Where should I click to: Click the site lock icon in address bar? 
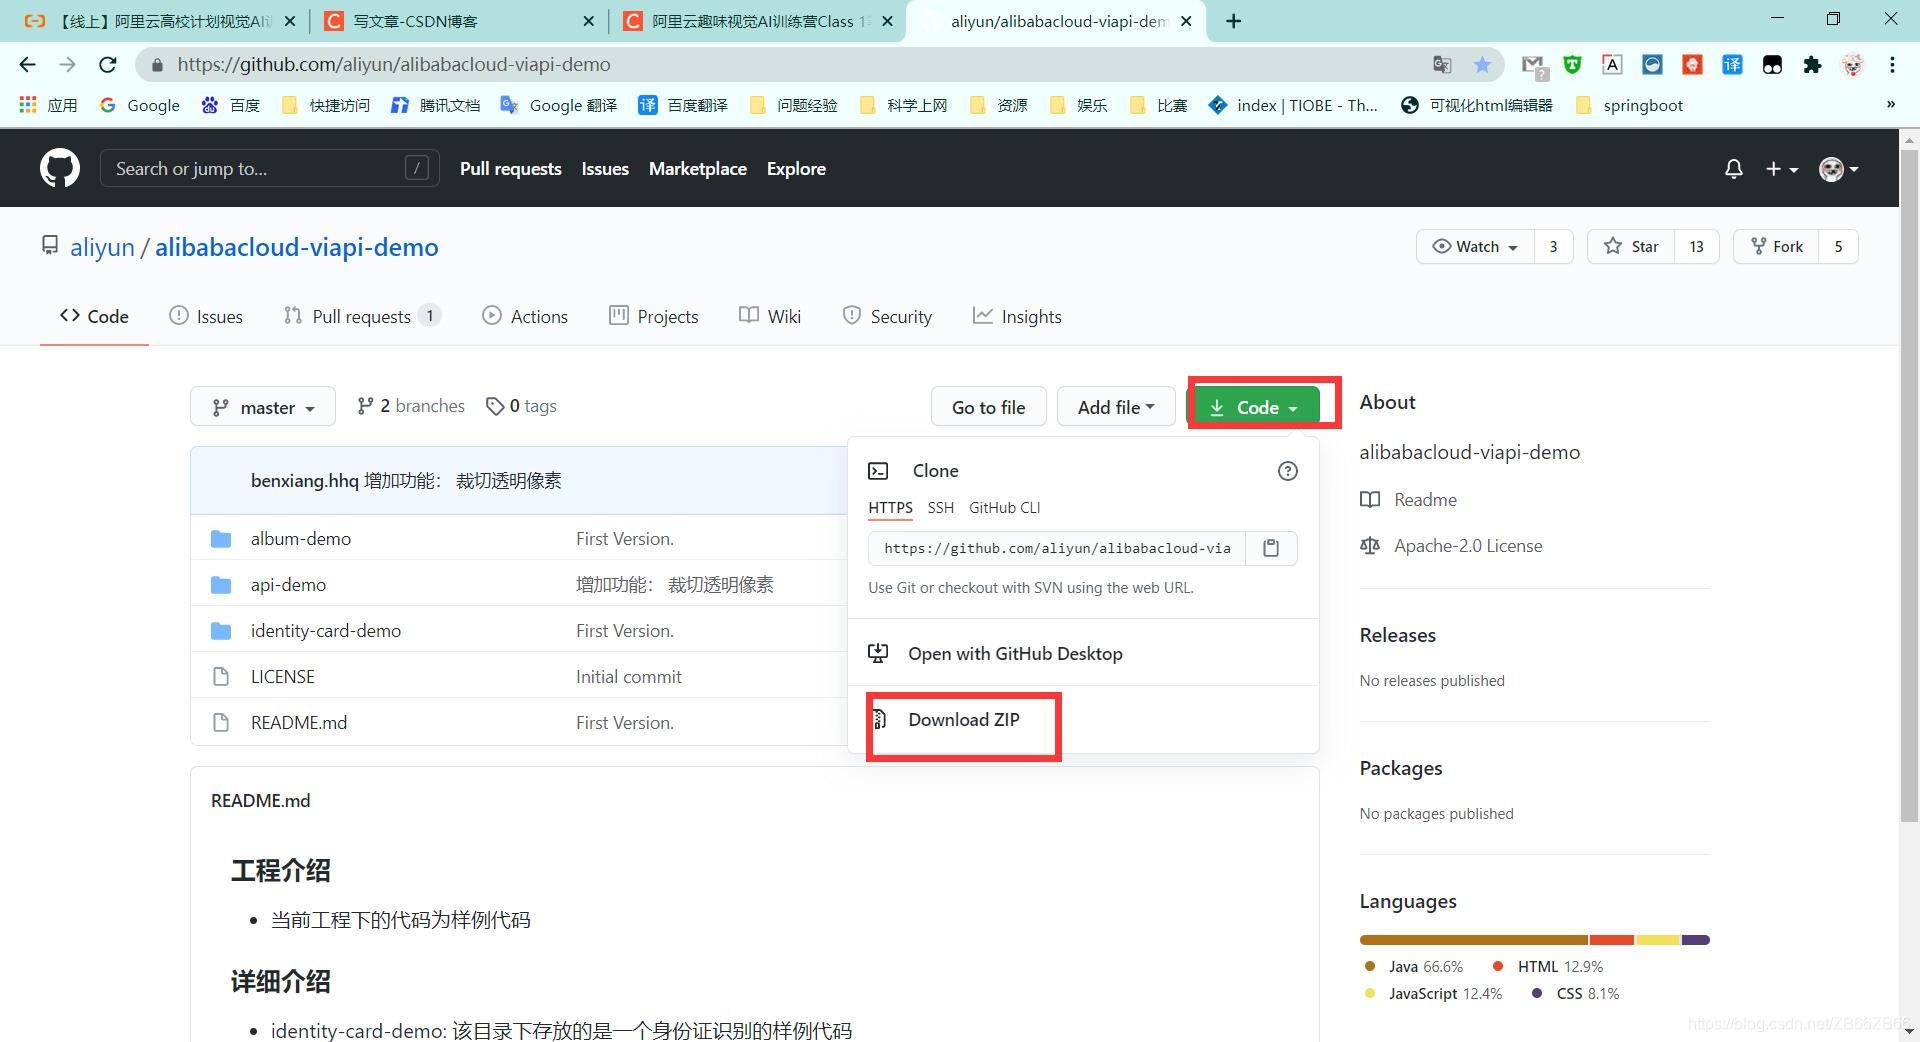[x=157, y=64]
